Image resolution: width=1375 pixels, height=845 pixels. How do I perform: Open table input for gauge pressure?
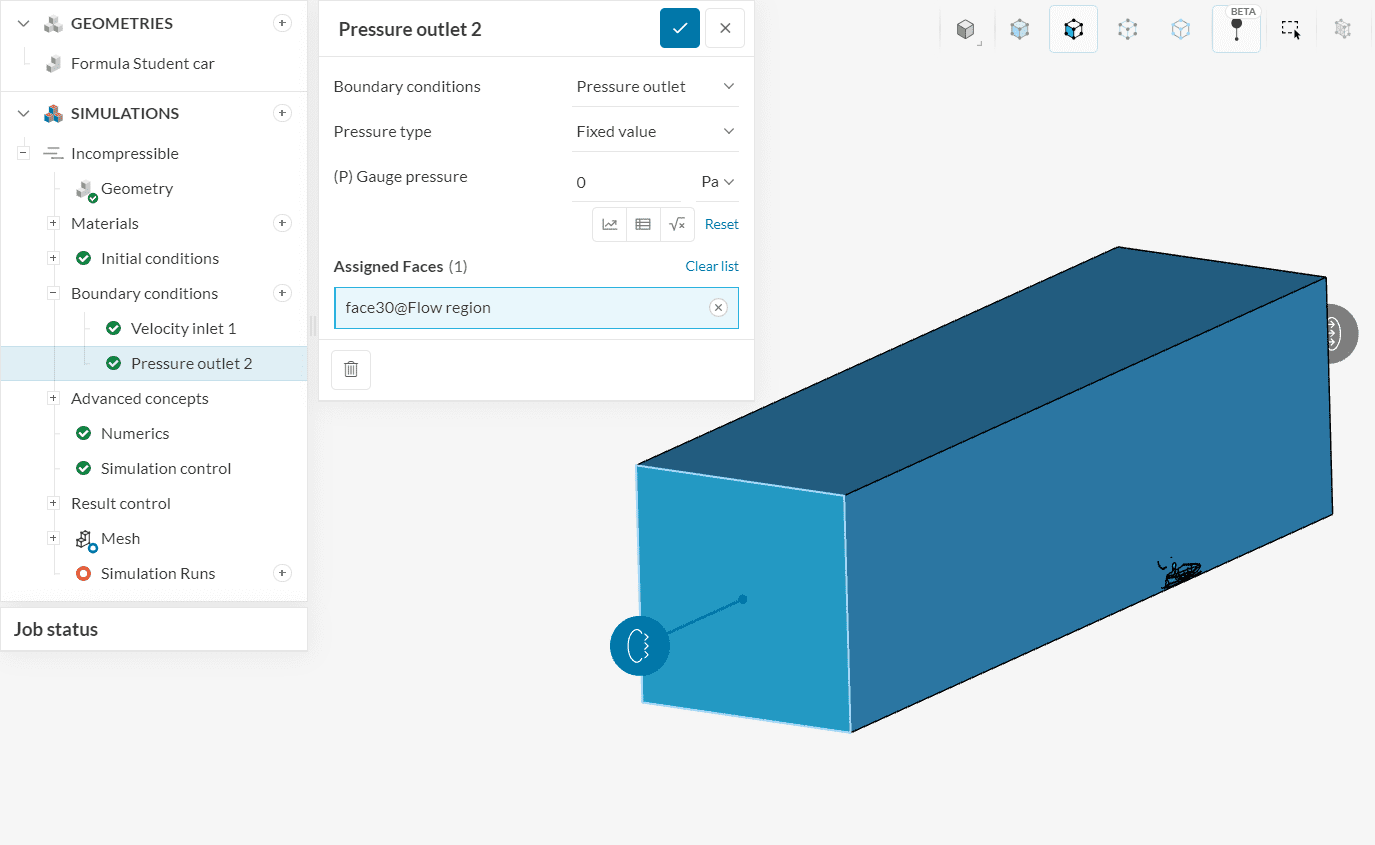(643, 225)
